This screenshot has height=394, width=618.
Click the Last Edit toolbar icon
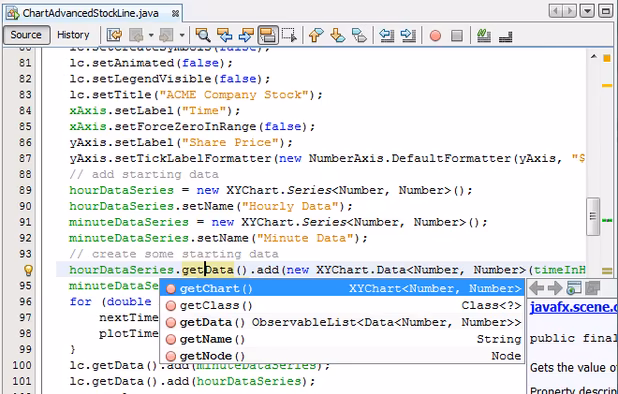115,35
